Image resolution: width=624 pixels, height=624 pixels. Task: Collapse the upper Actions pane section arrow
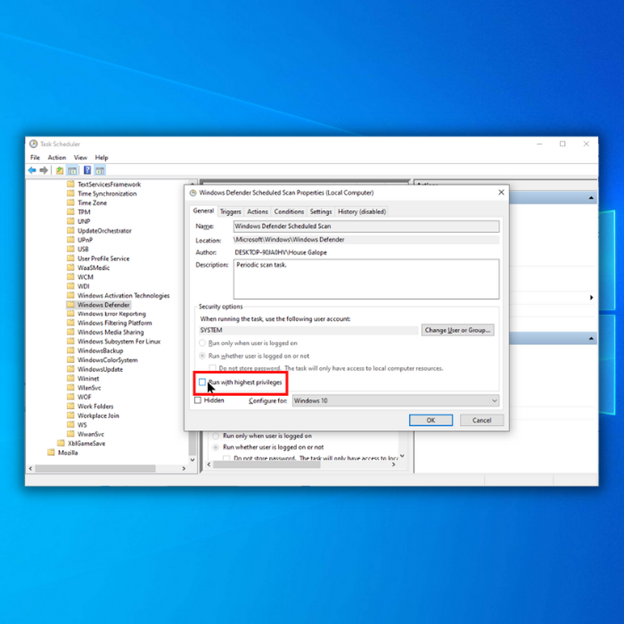coord(591,198)
